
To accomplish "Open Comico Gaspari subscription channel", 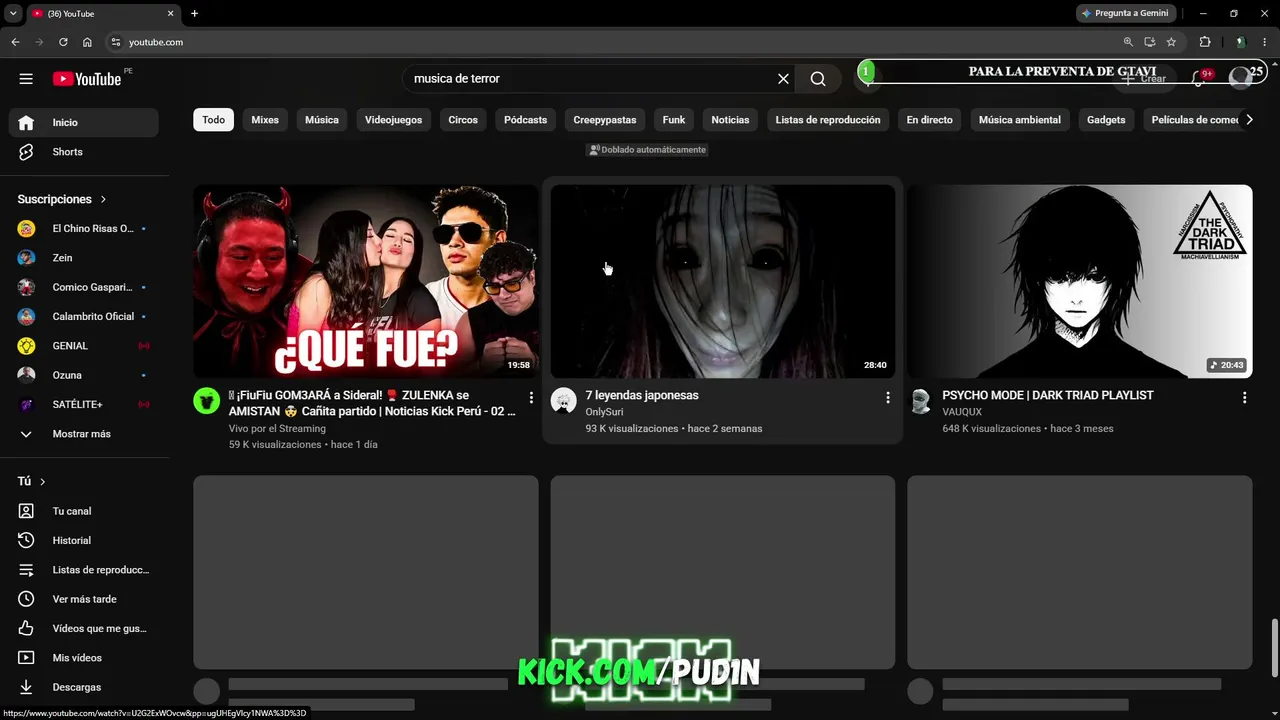I will pos(84,287).
